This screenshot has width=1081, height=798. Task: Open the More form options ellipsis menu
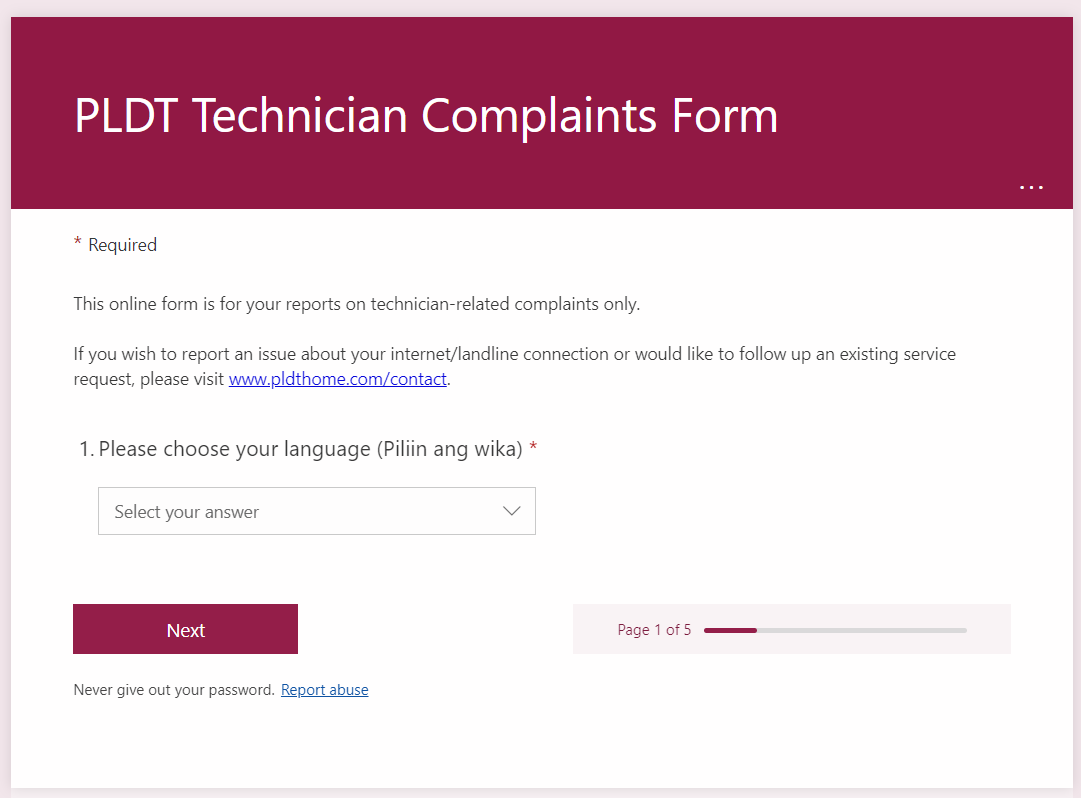pyautogui.click(x=1031, y=187)
